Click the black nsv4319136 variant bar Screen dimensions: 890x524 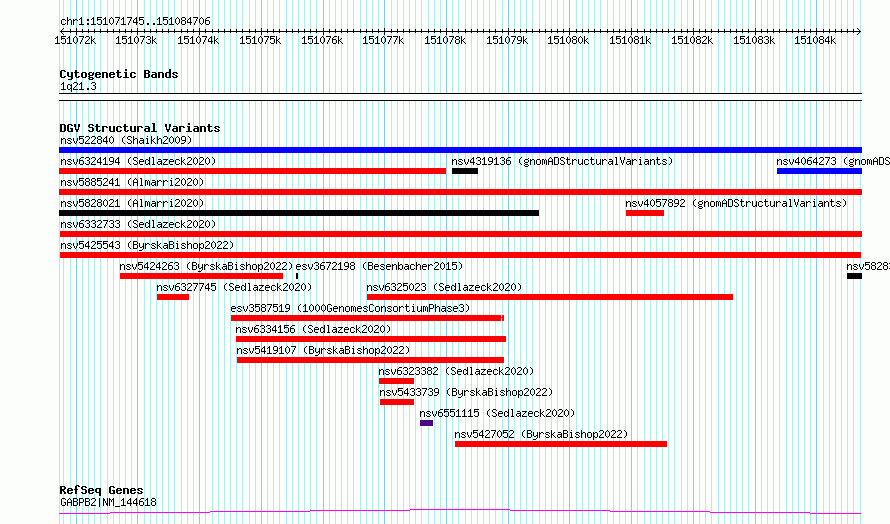pos(465,171)
